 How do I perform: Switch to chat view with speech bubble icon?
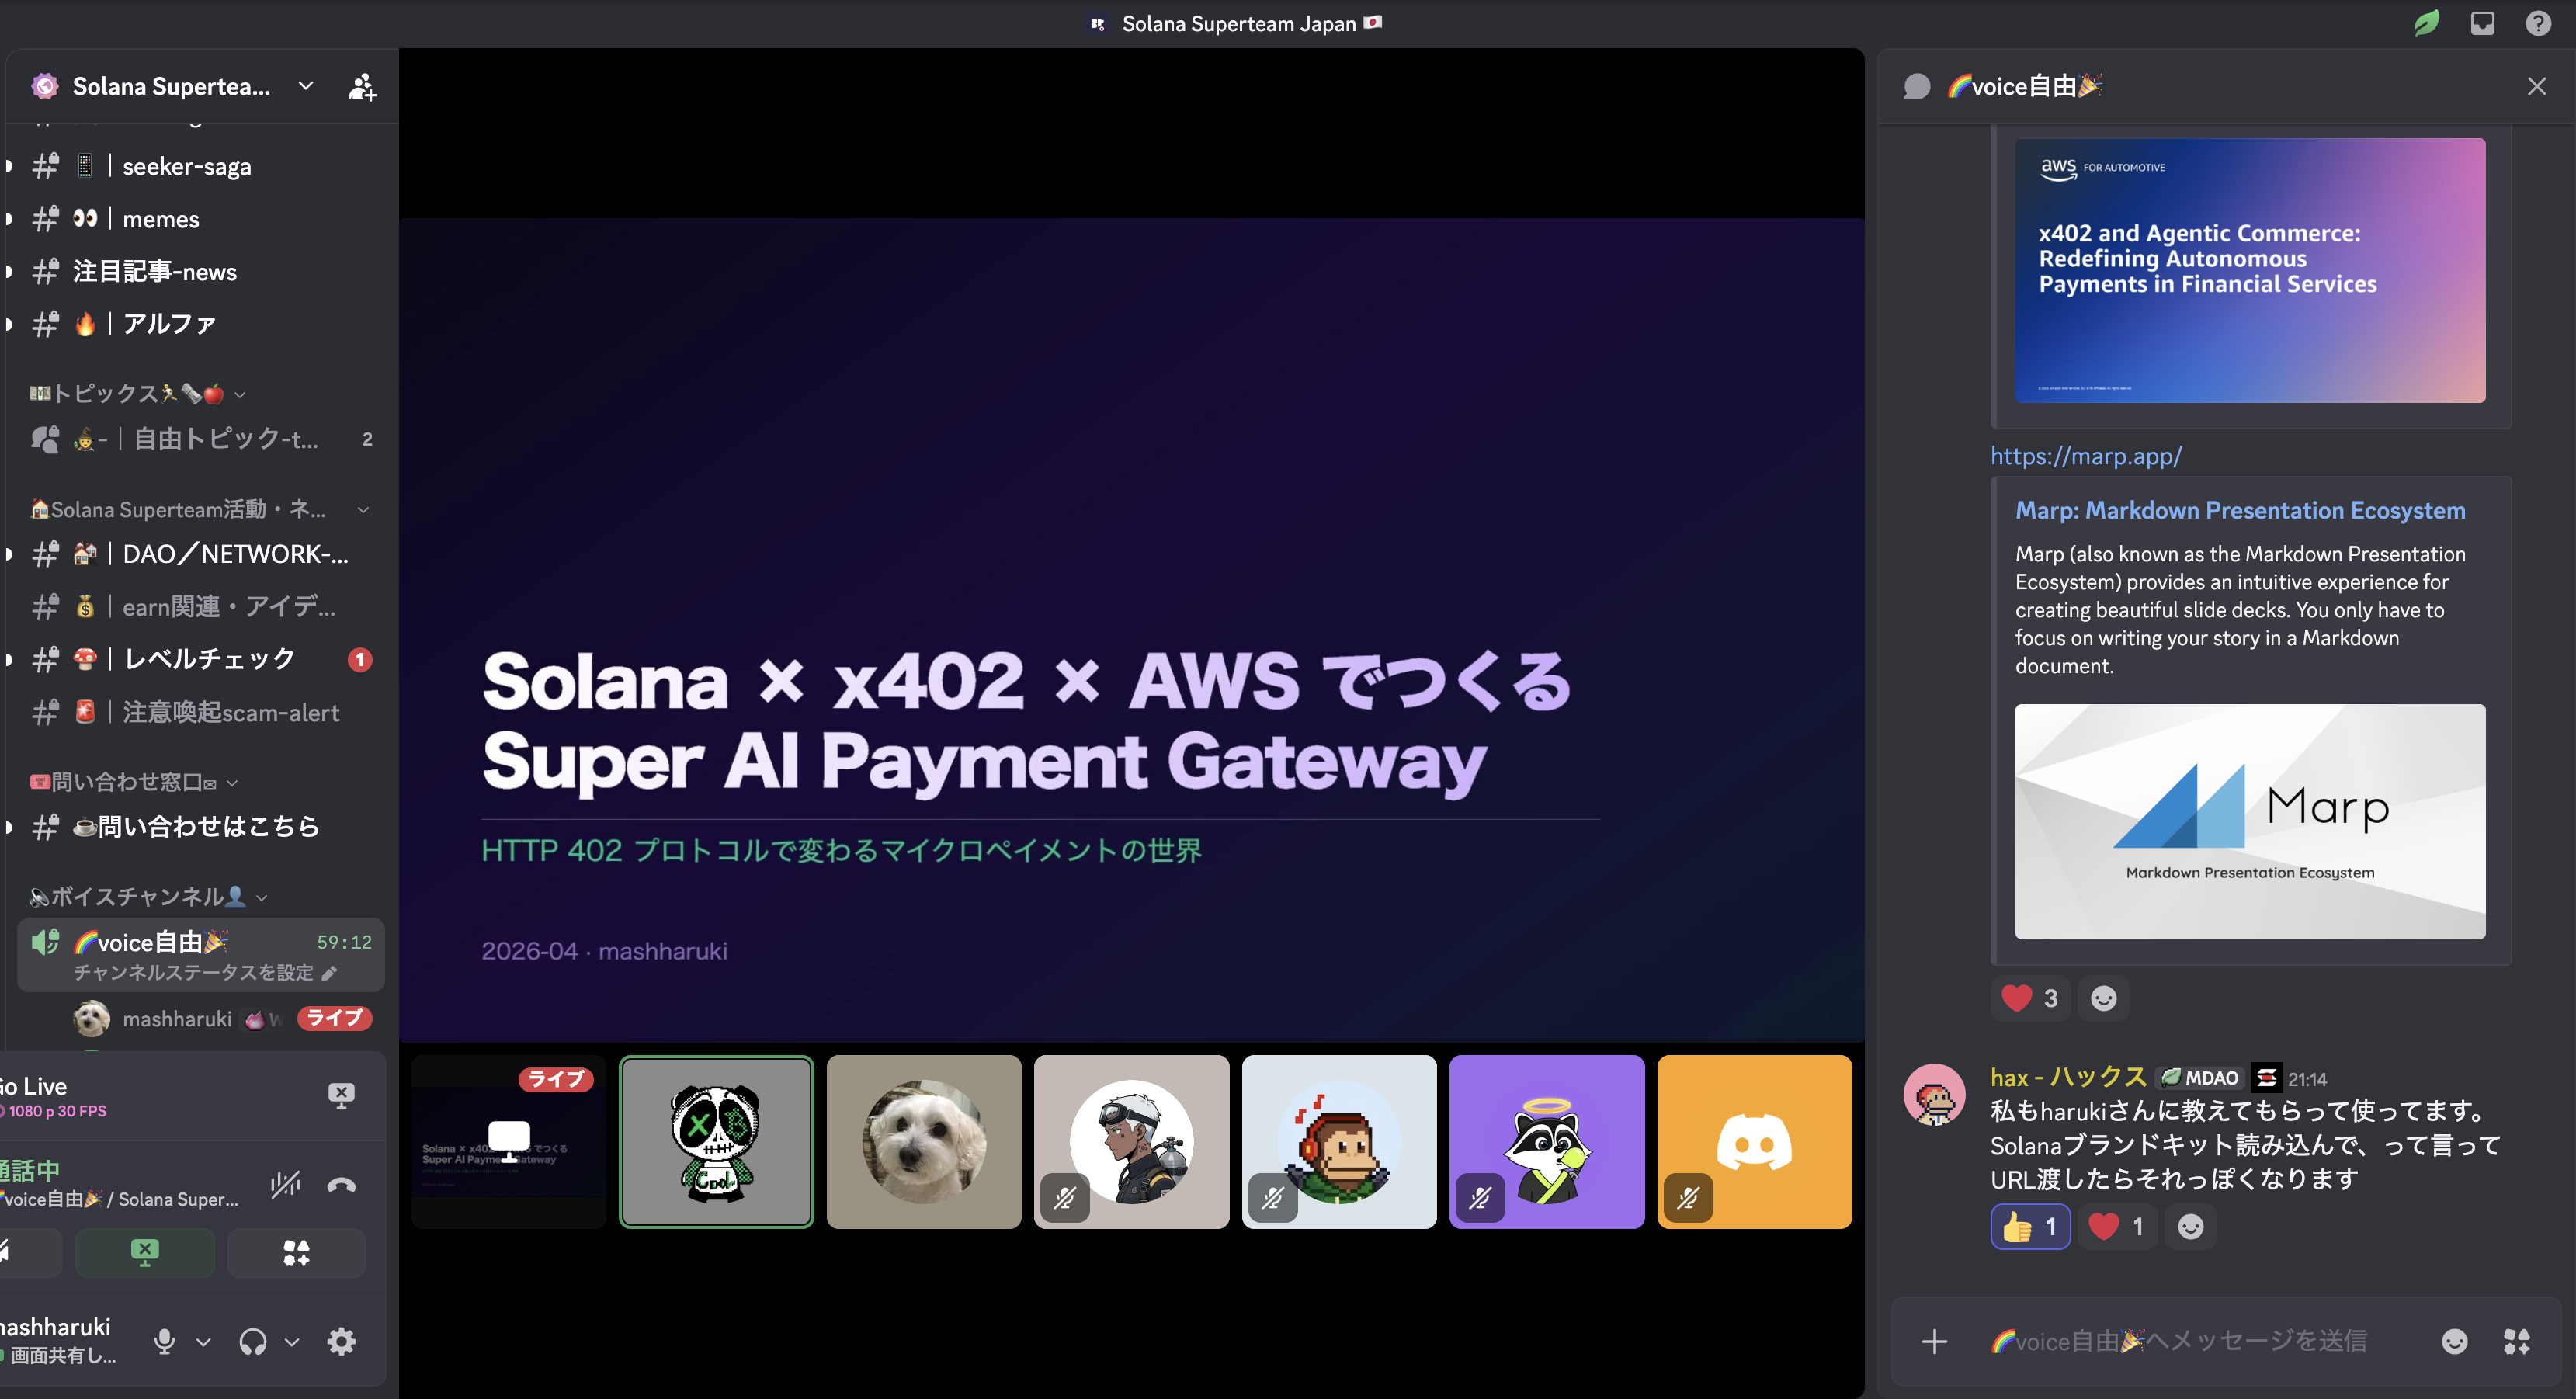coord(1918,86)
